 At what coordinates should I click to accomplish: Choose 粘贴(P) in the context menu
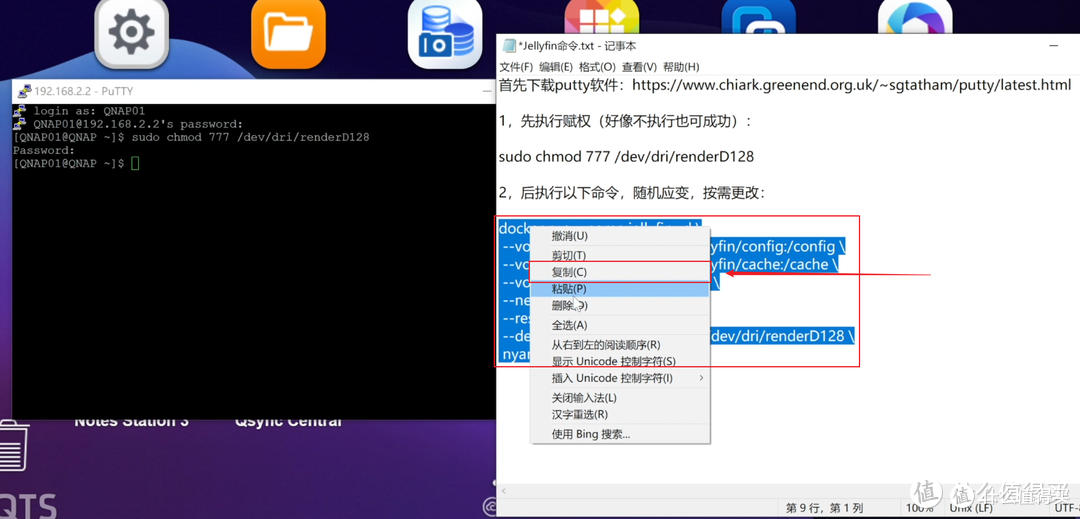click(620, 289)
